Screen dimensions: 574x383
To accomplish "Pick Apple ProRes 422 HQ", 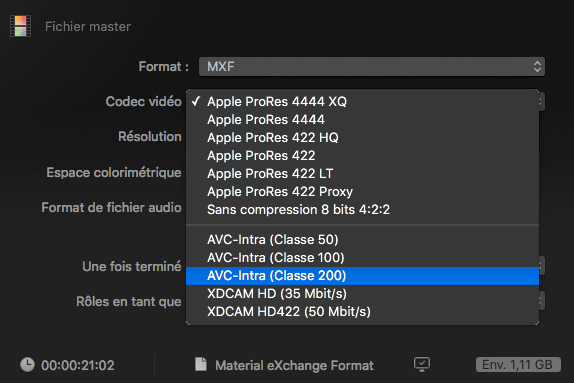I will click(362, 137).
